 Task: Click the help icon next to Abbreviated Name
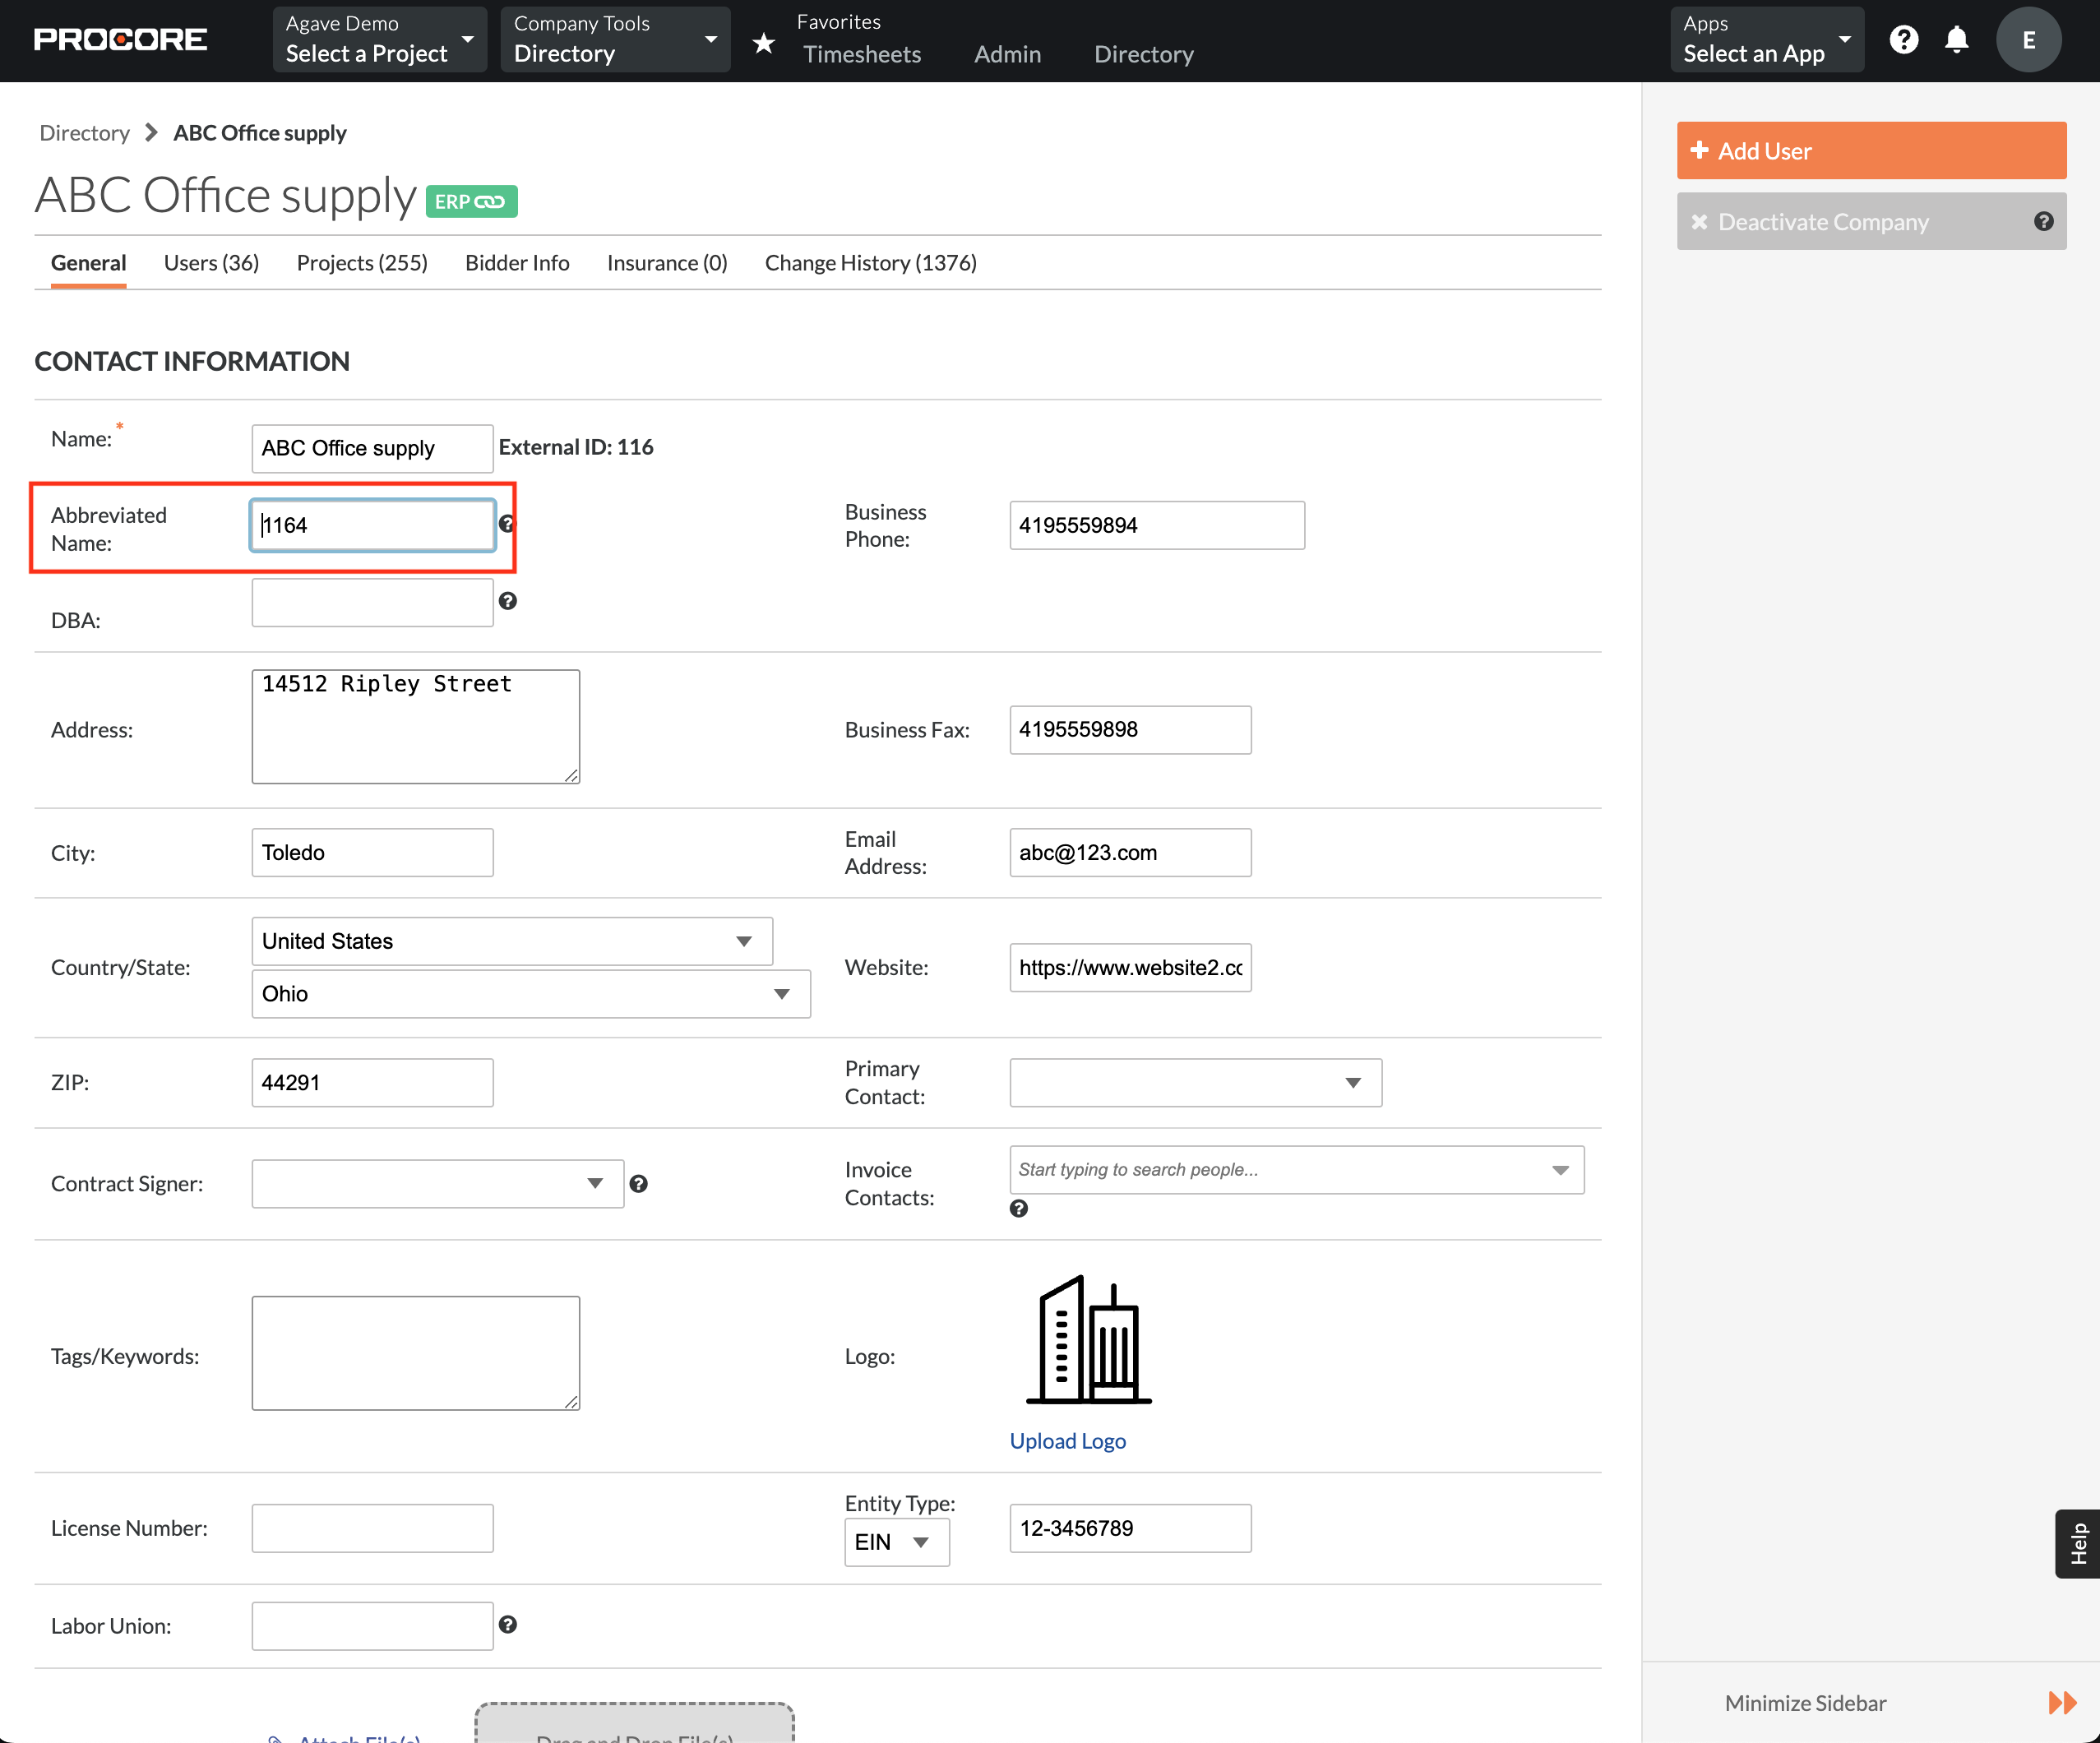click(506, 524)
